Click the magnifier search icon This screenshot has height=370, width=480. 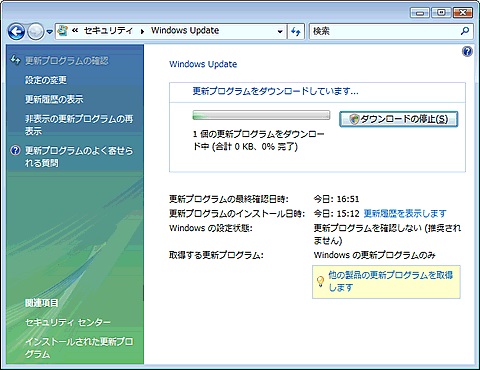point(465,31)
